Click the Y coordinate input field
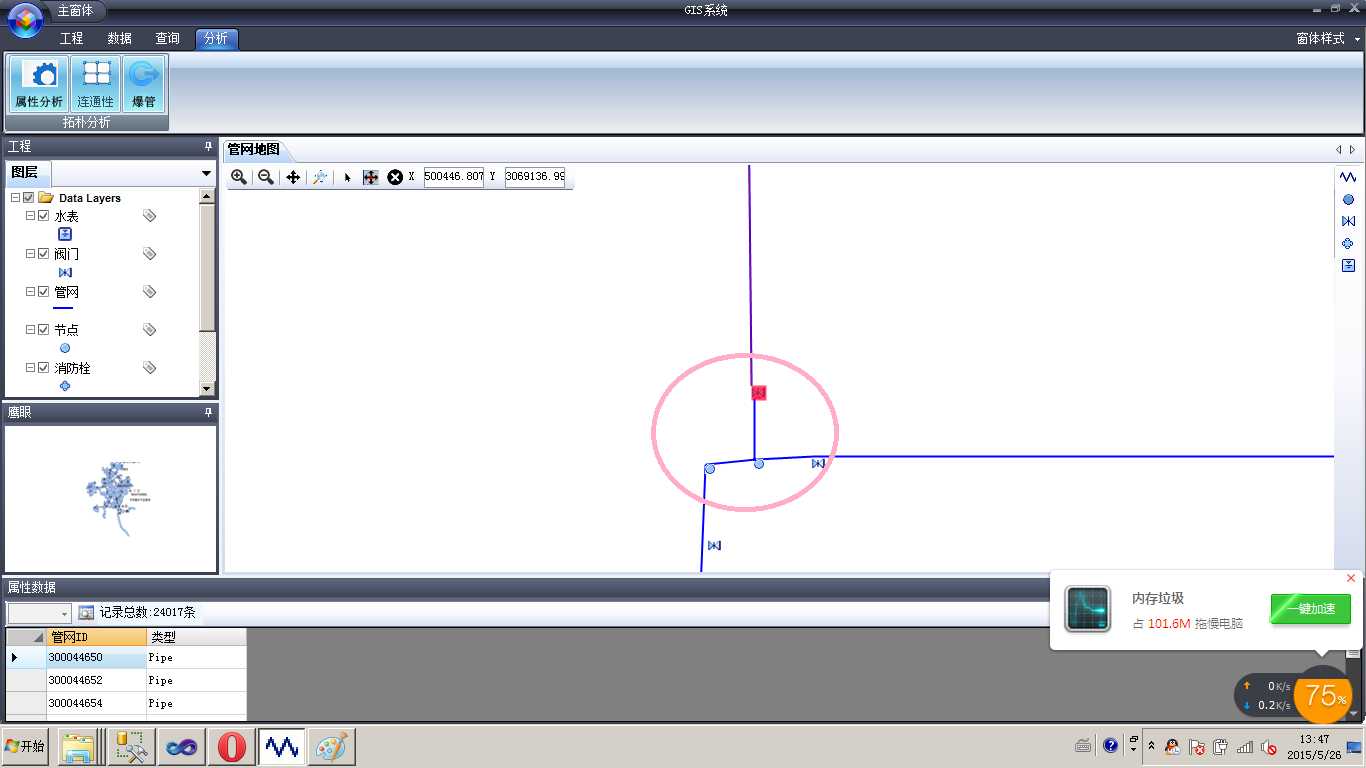The height and width of the screenshot is (768, 1366). point(535,177)
